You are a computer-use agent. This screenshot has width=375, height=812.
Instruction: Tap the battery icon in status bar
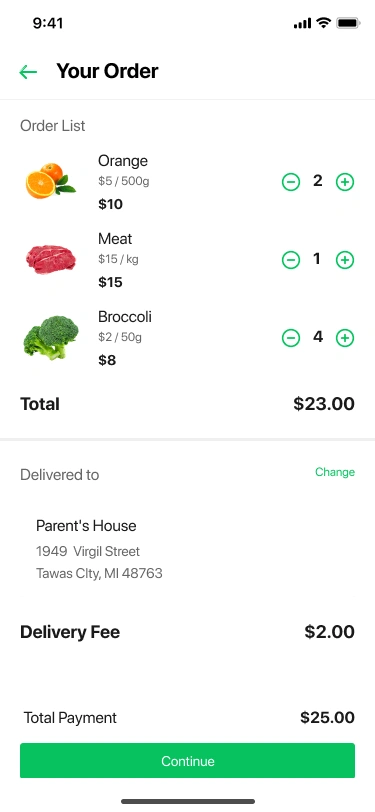click(348, 23)
